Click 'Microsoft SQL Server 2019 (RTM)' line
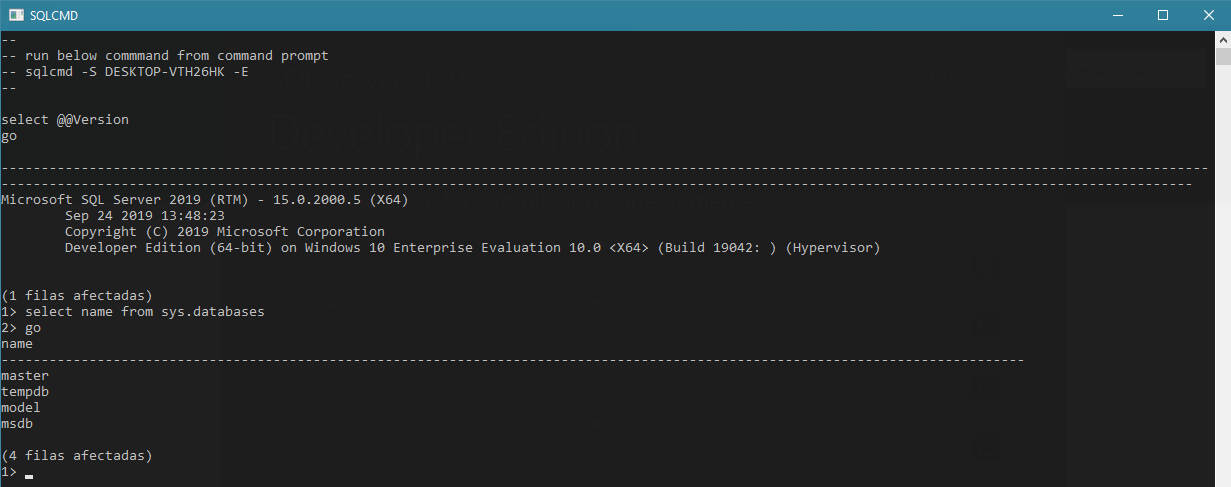 (204, 200)
